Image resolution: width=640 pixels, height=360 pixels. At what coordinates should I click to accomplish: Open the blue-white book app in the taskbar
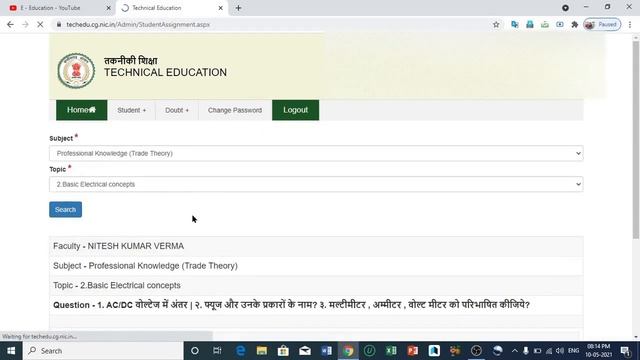point(434,351)
